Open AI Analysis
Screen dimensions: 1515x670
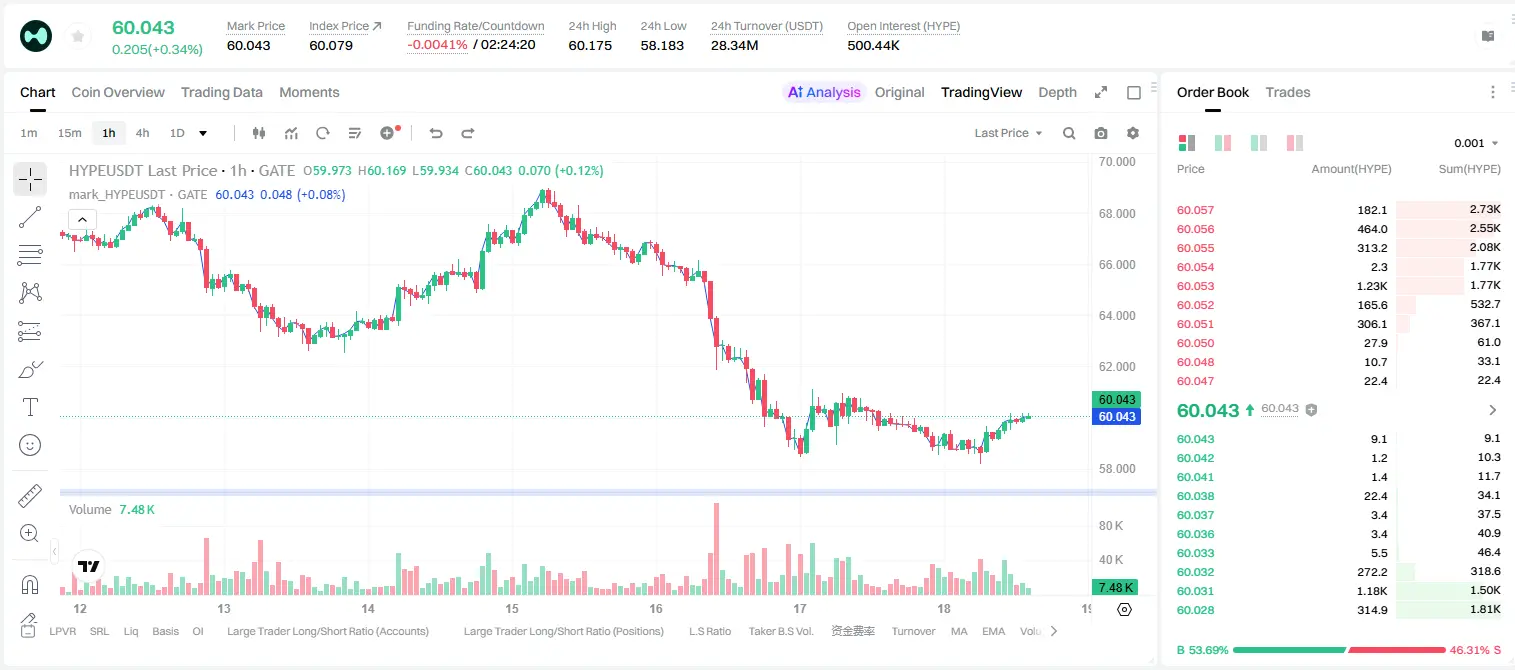pyautogui.click(x=823, y=92)
